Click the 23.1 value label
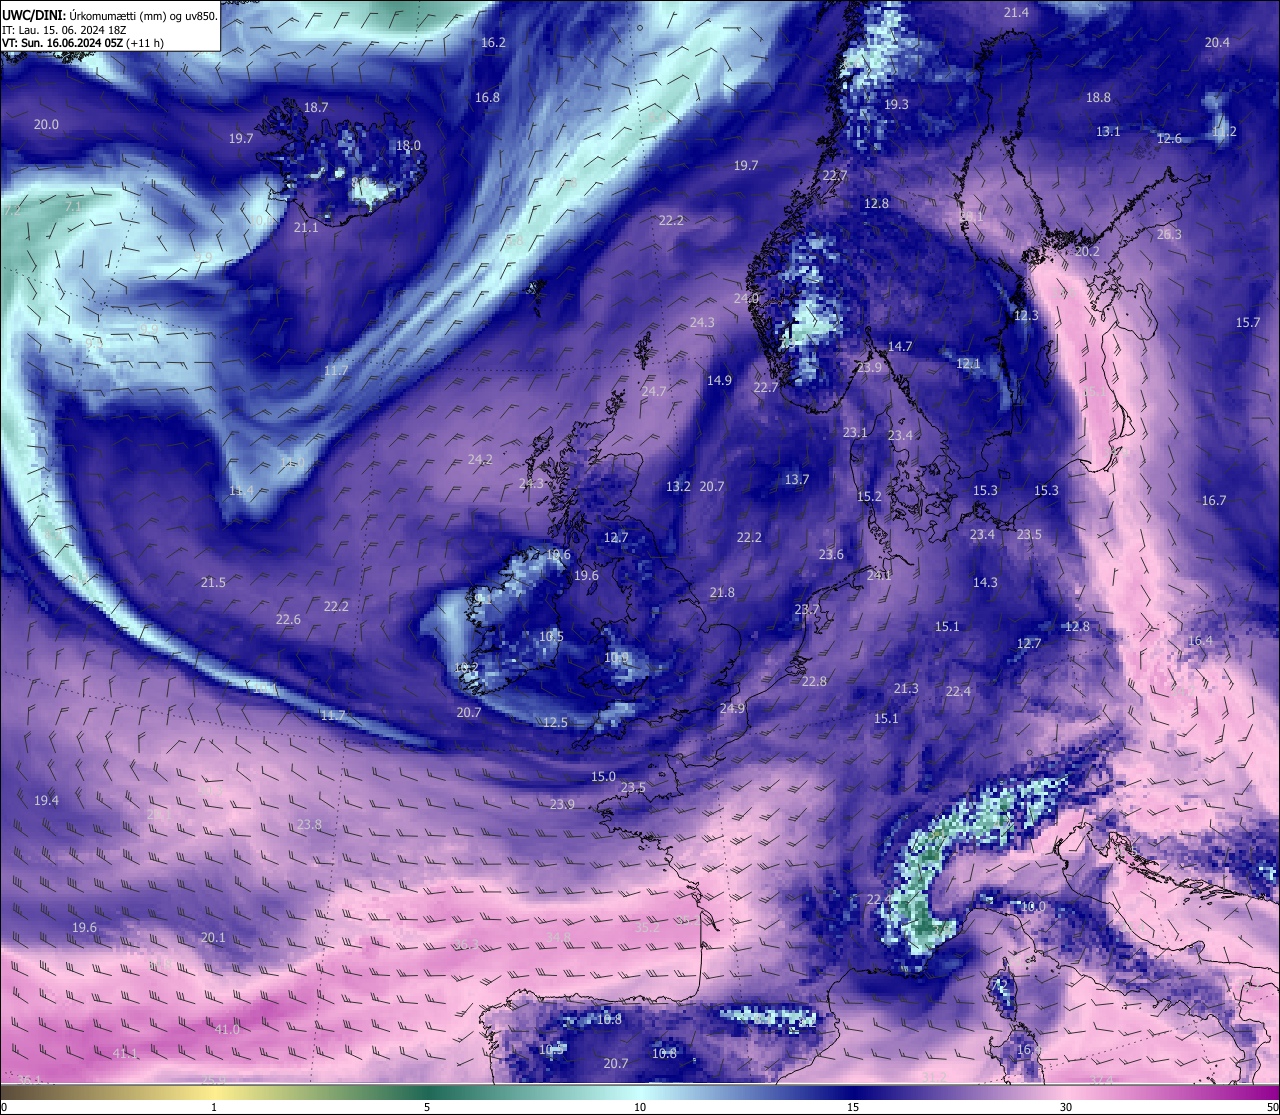This screenshot has height=1115, width=1280. pos(855,433)
